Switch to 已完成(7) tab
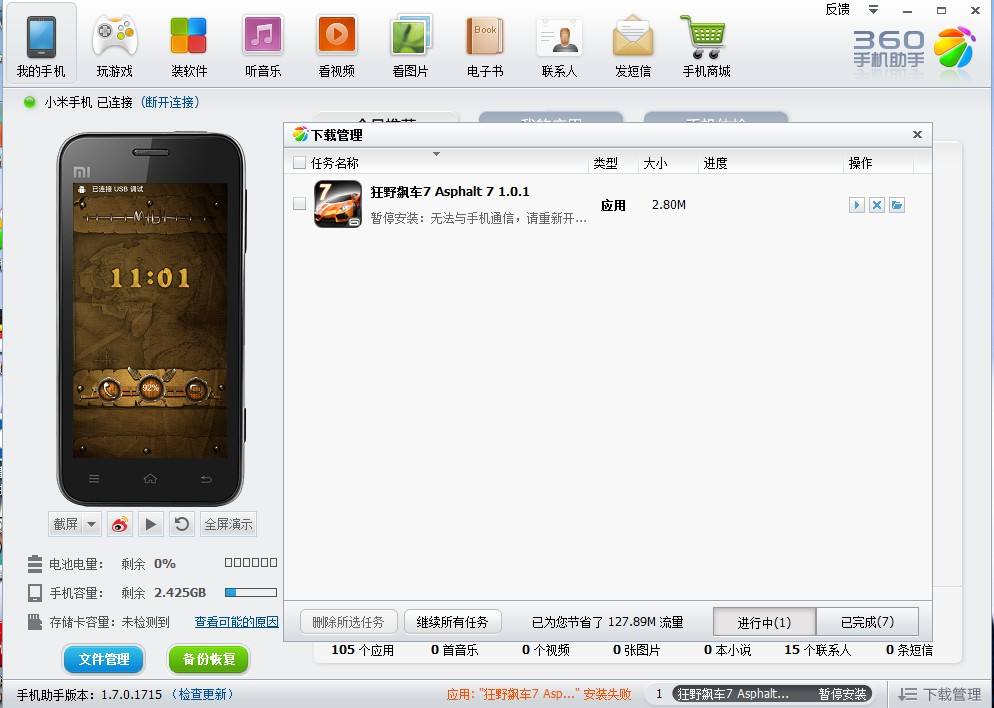Screen dimensions: 994x708 click(866, 622)
